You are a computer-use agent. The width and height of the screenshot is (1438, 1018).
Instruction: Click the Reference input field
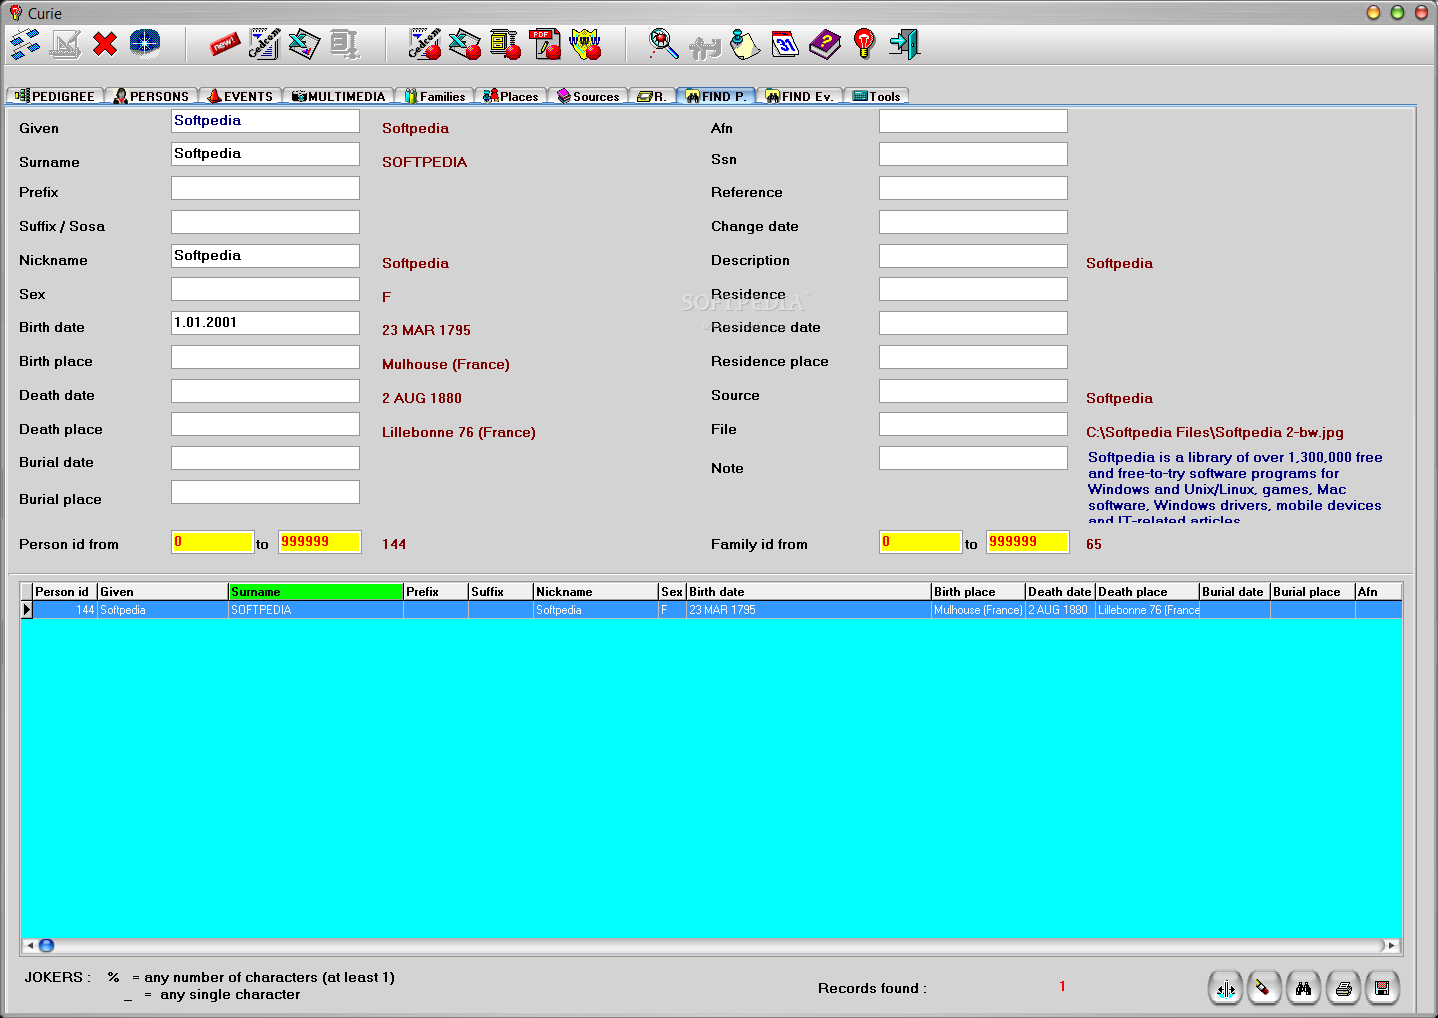click(x=973, y=188)
